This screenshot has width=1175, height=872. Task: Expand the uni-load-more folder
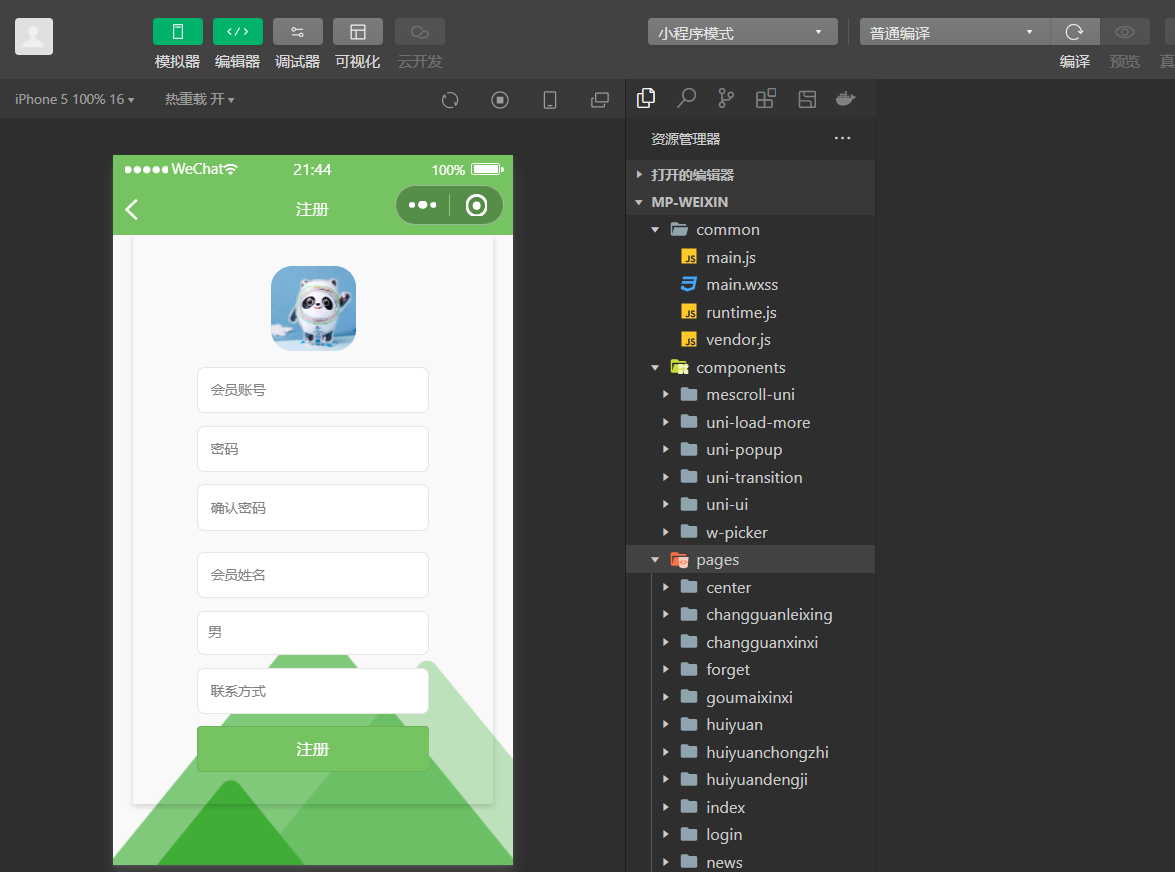750,423
